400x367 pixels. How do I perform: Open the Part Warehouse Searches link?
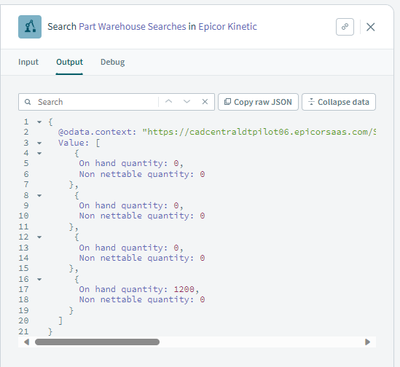(132, 27)
